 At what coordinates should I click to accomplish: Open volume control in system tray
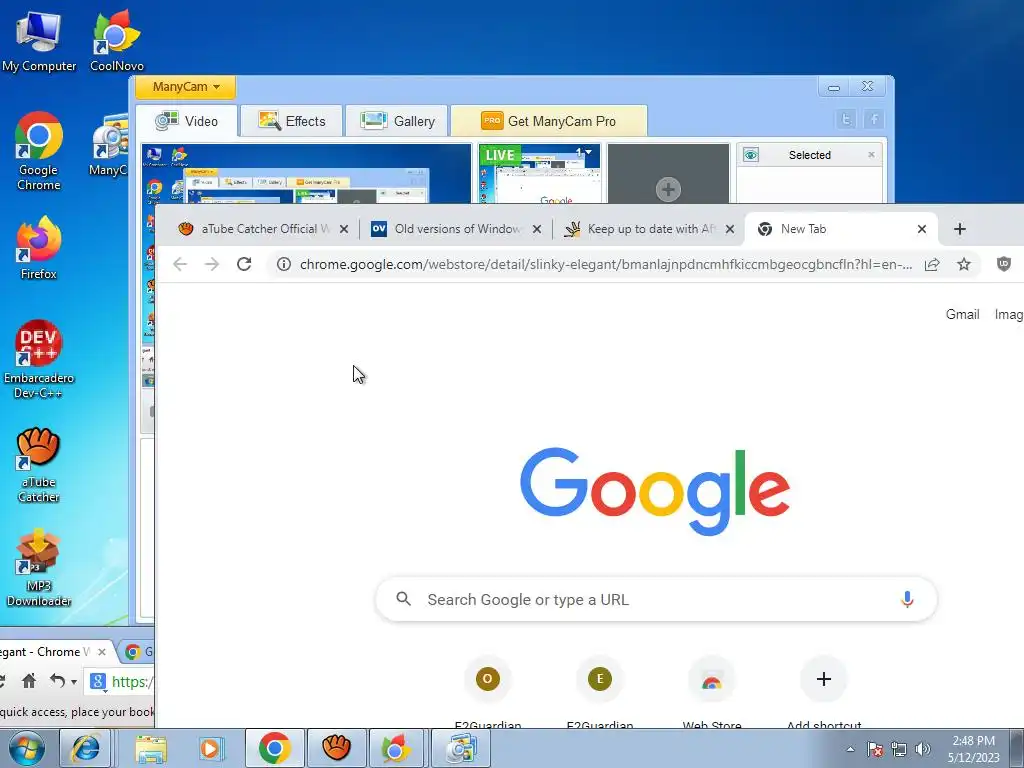[x=923, y=749]
